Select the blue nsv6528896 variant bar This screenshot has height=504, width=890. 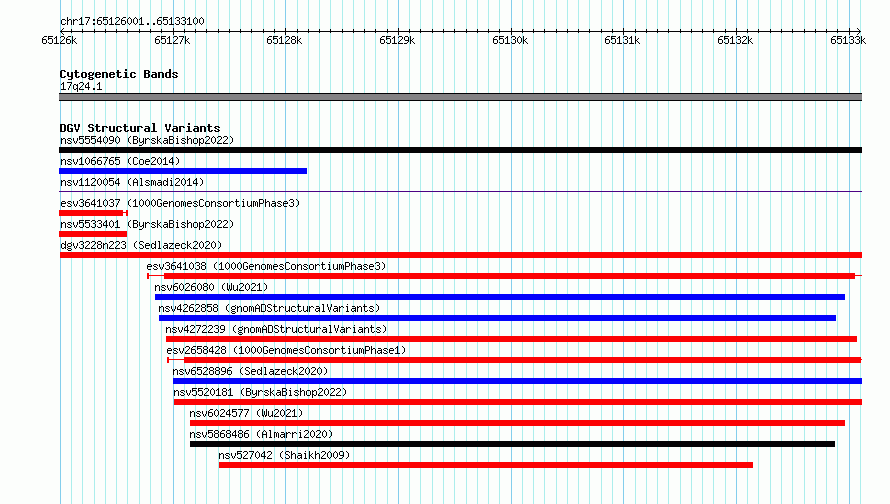coord(518,381)
